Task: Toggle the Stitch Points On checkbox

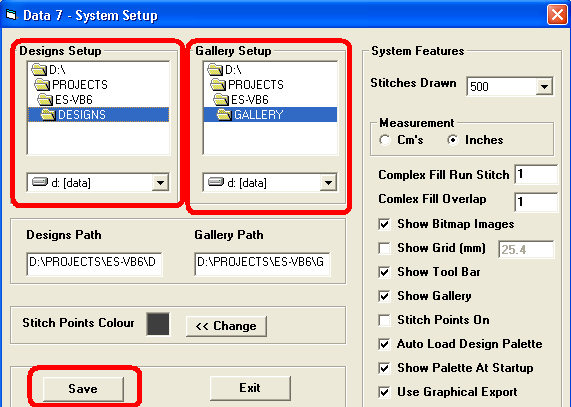Action: coord(384,320)
